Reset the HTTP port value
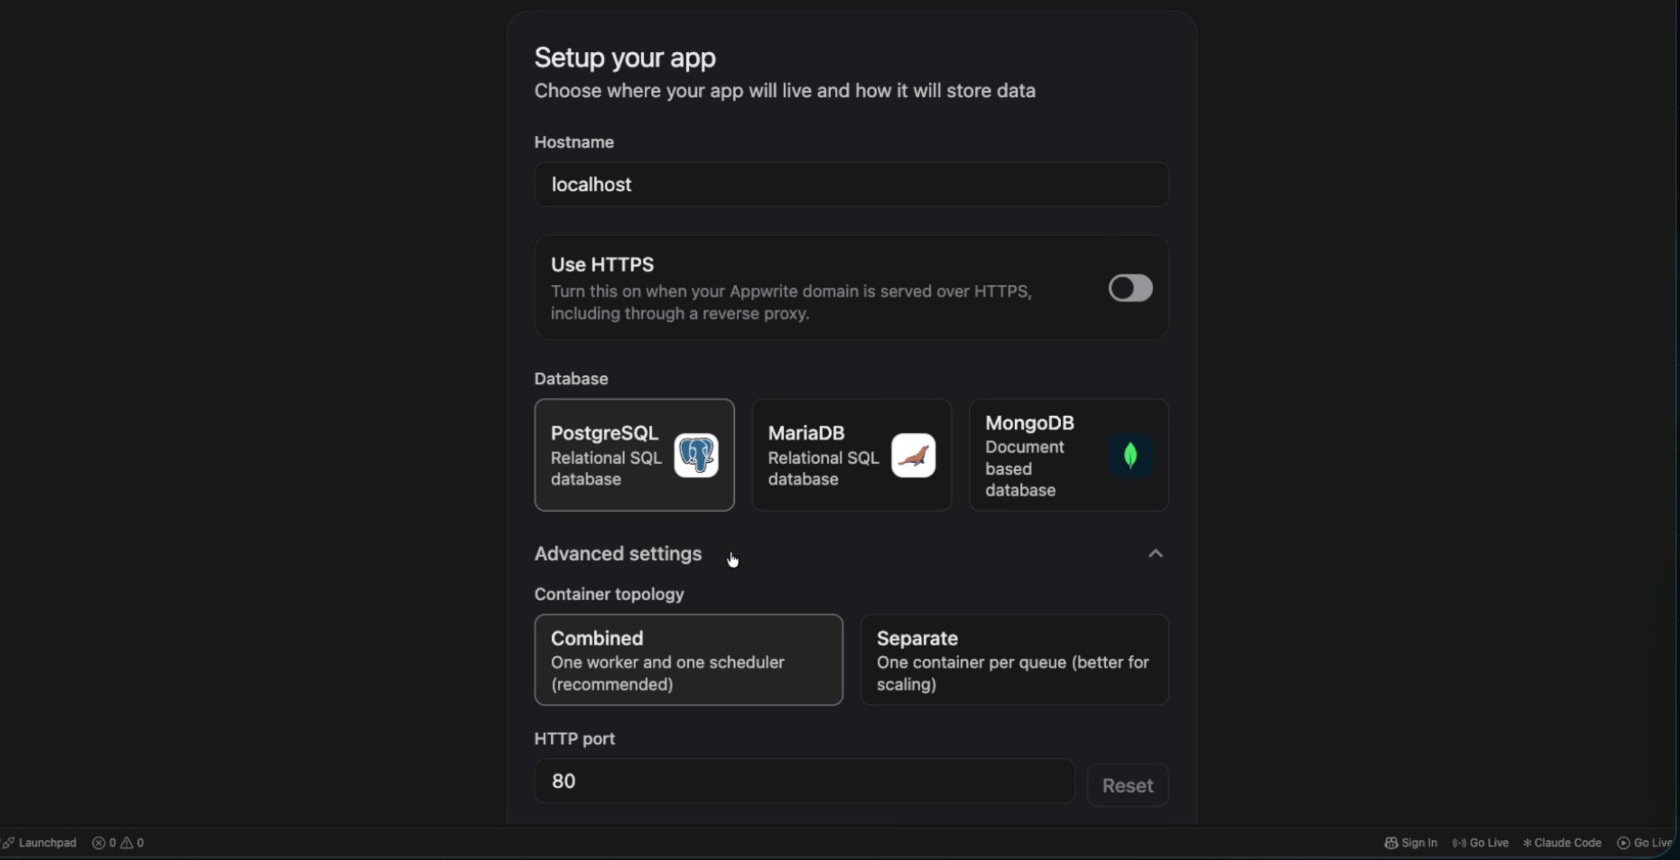 [x=1127, y=785]
